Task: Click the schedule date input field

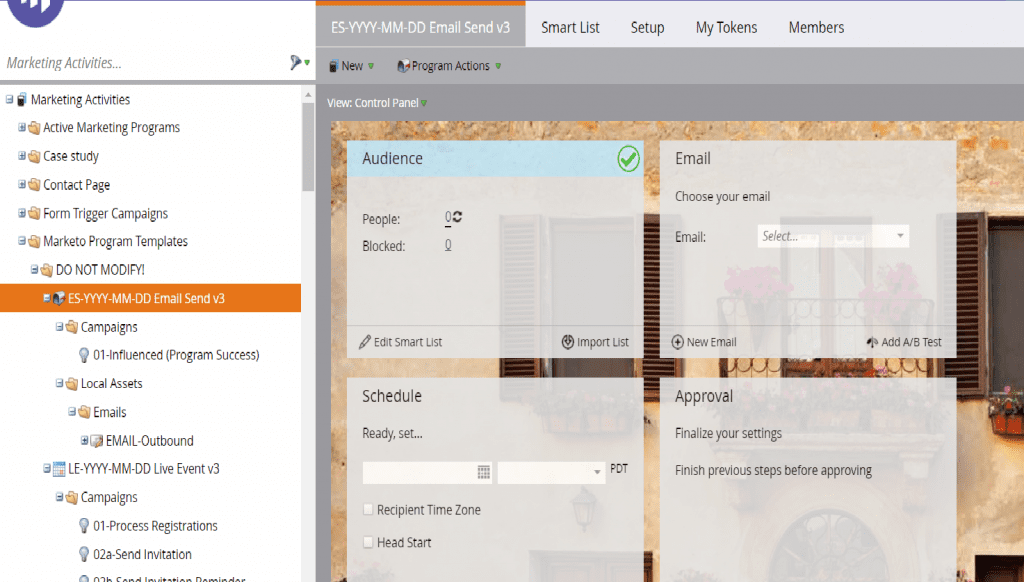Action: pyautogui.click(x=427, y=472)
